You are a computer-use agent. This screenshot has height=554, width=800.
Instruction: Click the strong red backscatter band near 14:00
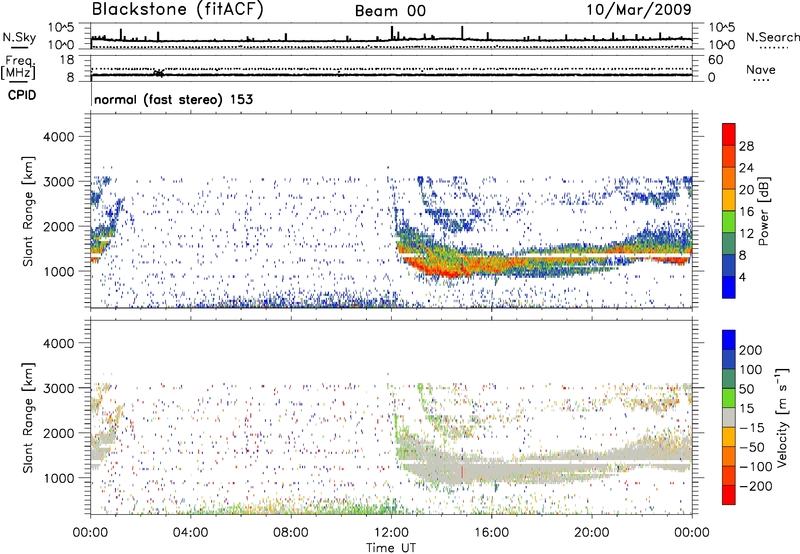tap(444, 268)
